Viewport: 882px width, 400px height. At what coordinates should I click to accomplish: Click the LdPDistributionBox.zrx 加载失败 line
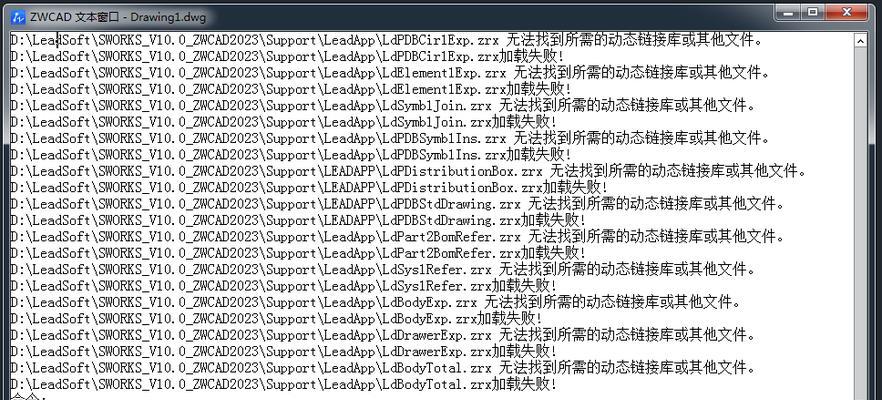pos(309,187)
